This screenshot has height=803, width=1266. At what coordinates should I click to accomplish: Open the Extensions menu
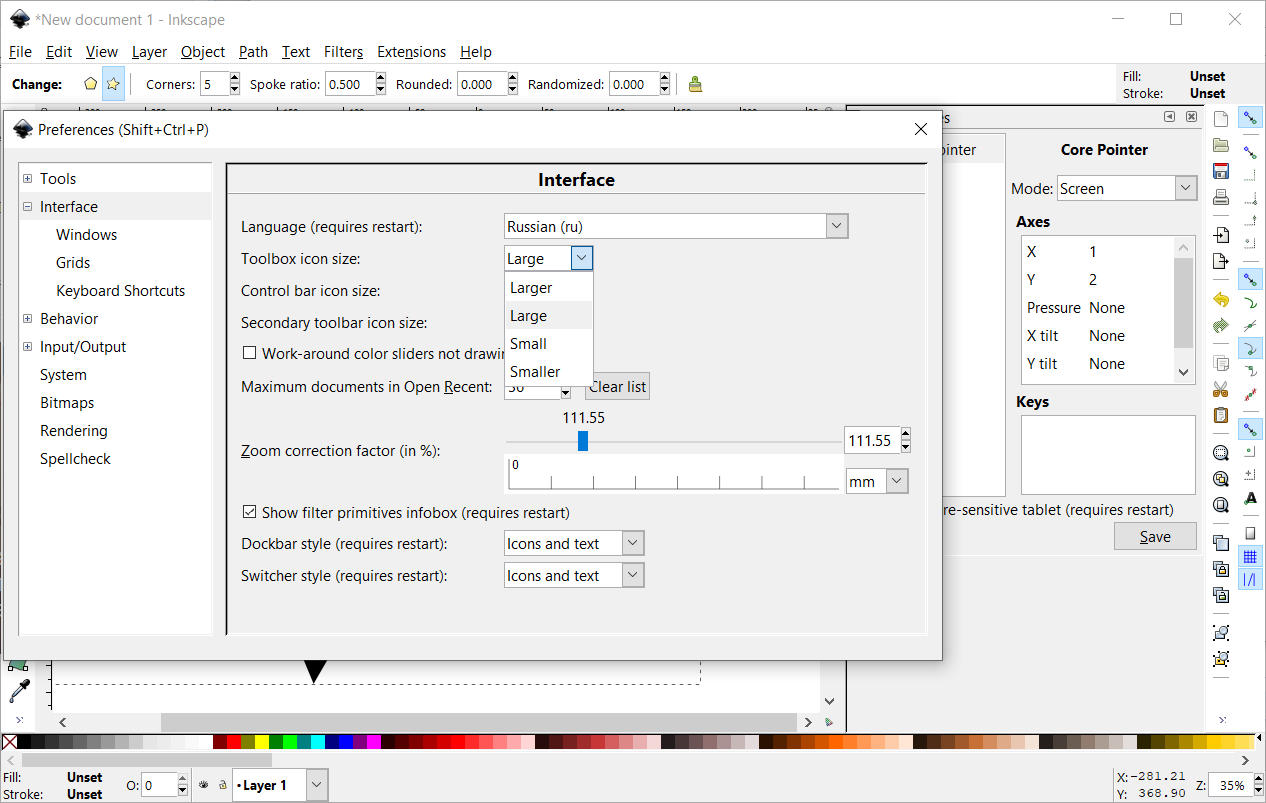[411, 52]
